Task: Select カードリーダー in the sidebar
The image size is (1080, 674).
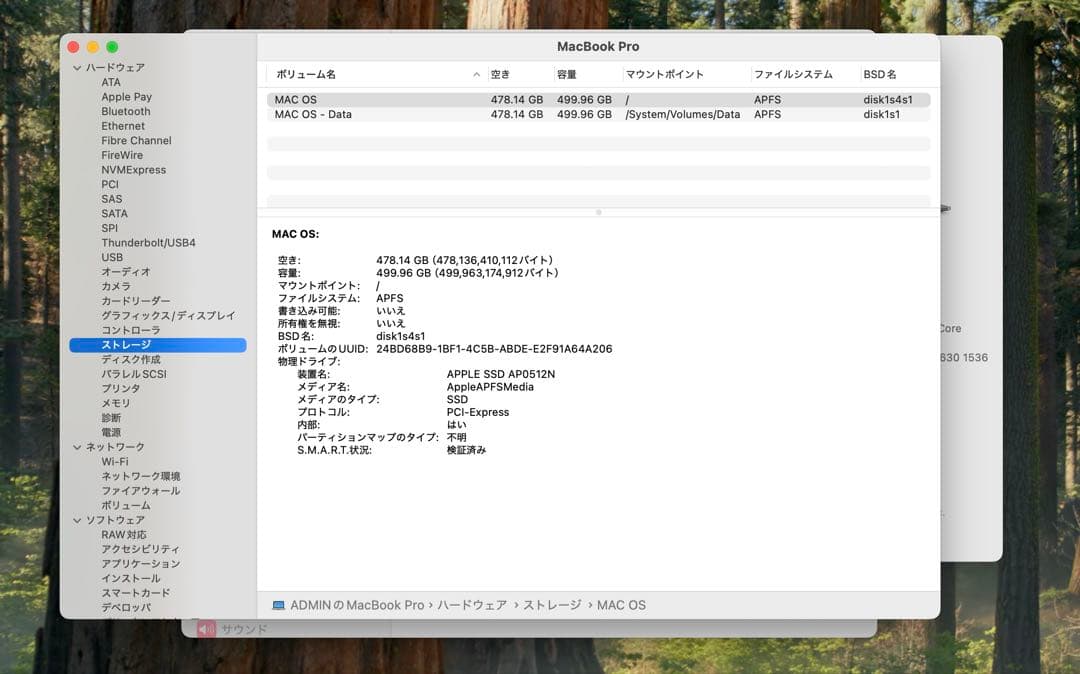Action: tap(136, 301)
